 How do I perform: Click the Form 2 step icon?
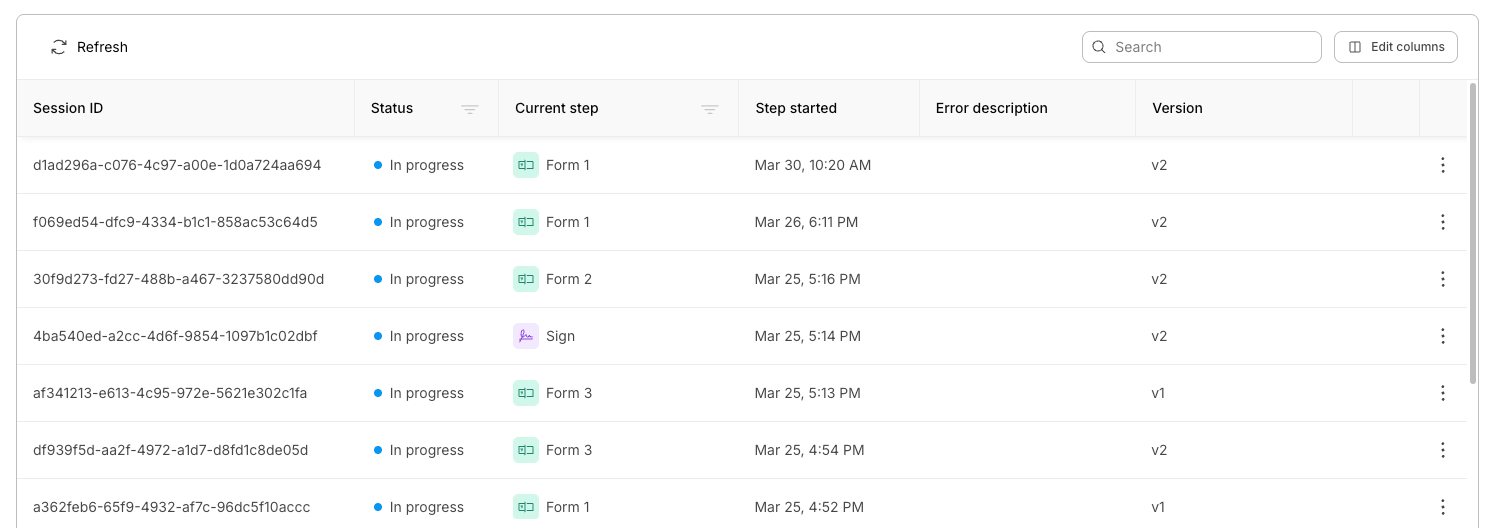[x=526, y=279]
